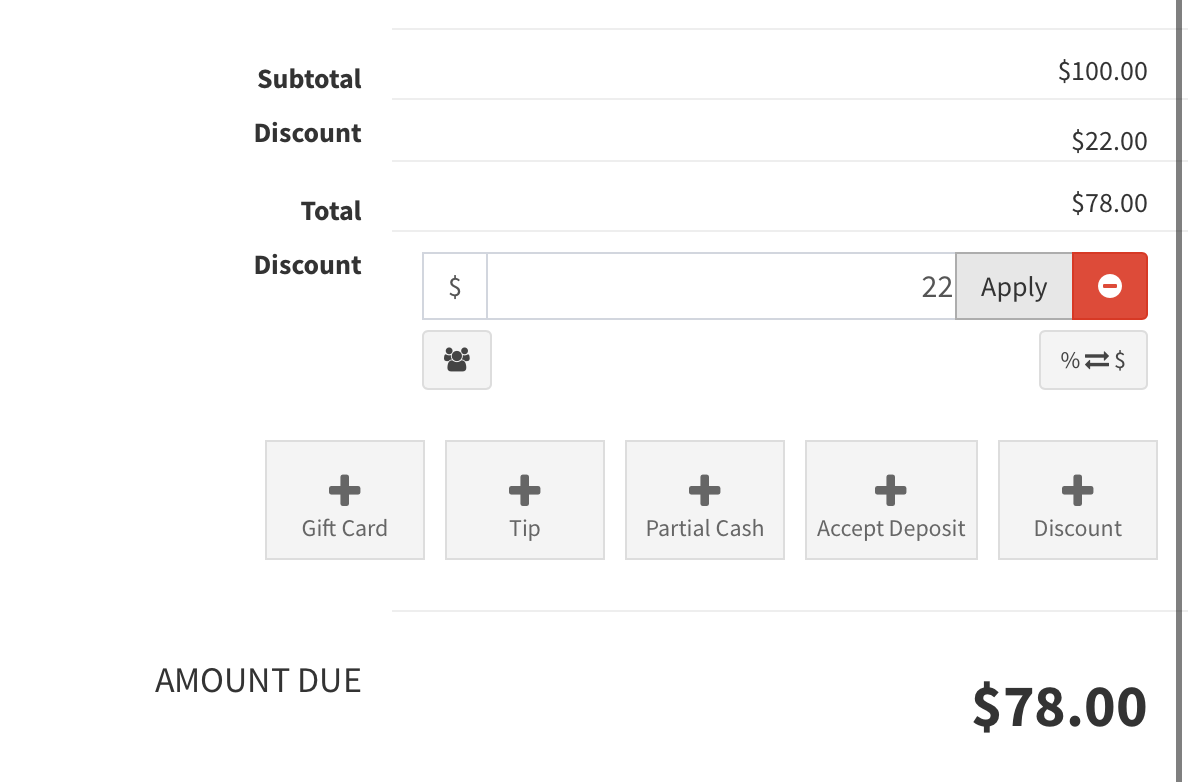
Task: Click the $100.00 subtotal value
Action: click(x=1102, y=71)
